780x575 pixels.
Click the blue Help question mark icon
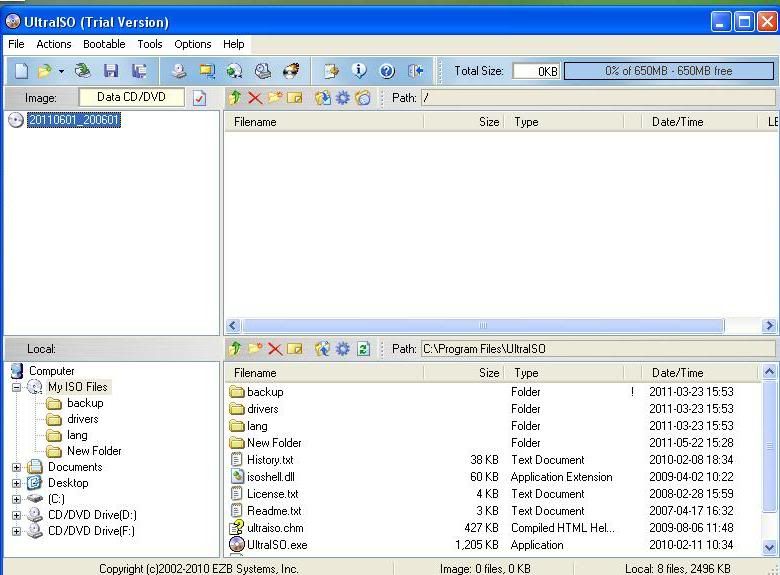click(x=387, y=71)
